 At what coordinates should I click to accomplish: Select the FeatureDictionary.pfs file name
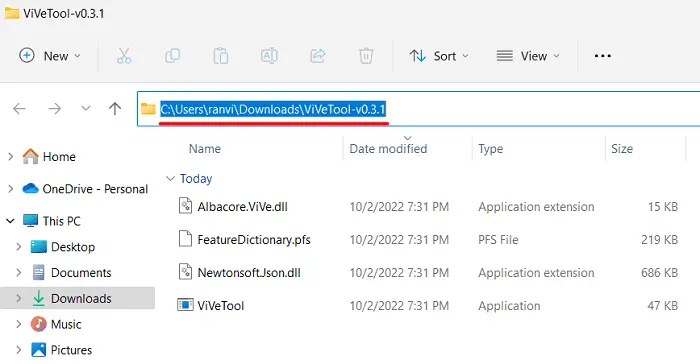(x=254, y=240)
